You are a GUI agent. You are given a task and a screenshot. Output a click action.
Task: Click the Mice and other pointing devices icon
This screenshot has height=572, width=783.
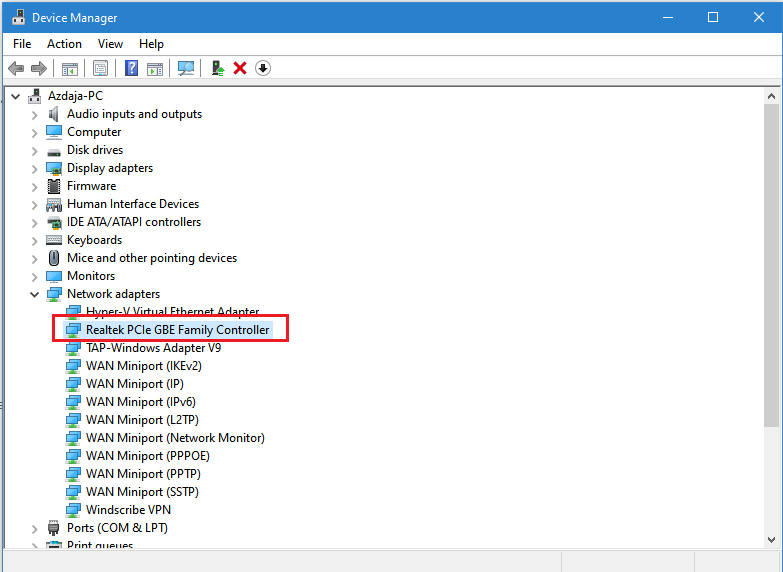click(54, 258)
